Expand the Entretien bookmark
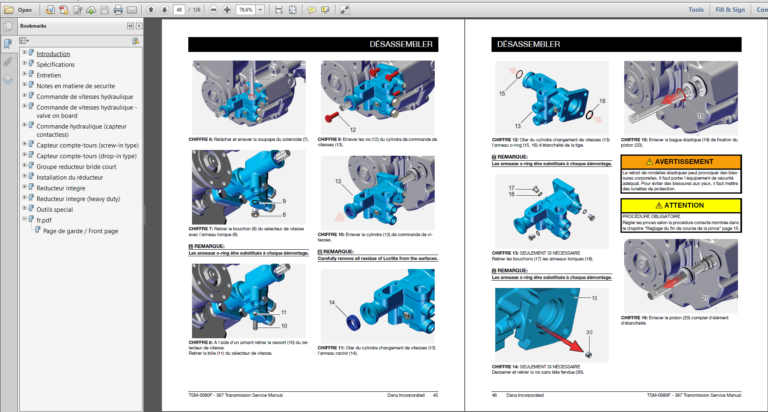Viewport: 768px width, 412px height. (x=24, y=73)
